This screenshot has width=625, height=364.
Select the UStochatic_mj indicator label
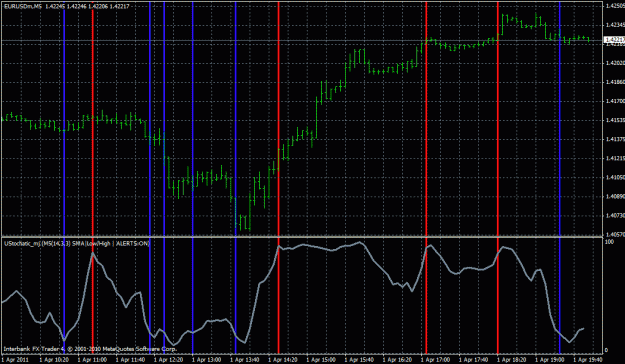[76, 243]
